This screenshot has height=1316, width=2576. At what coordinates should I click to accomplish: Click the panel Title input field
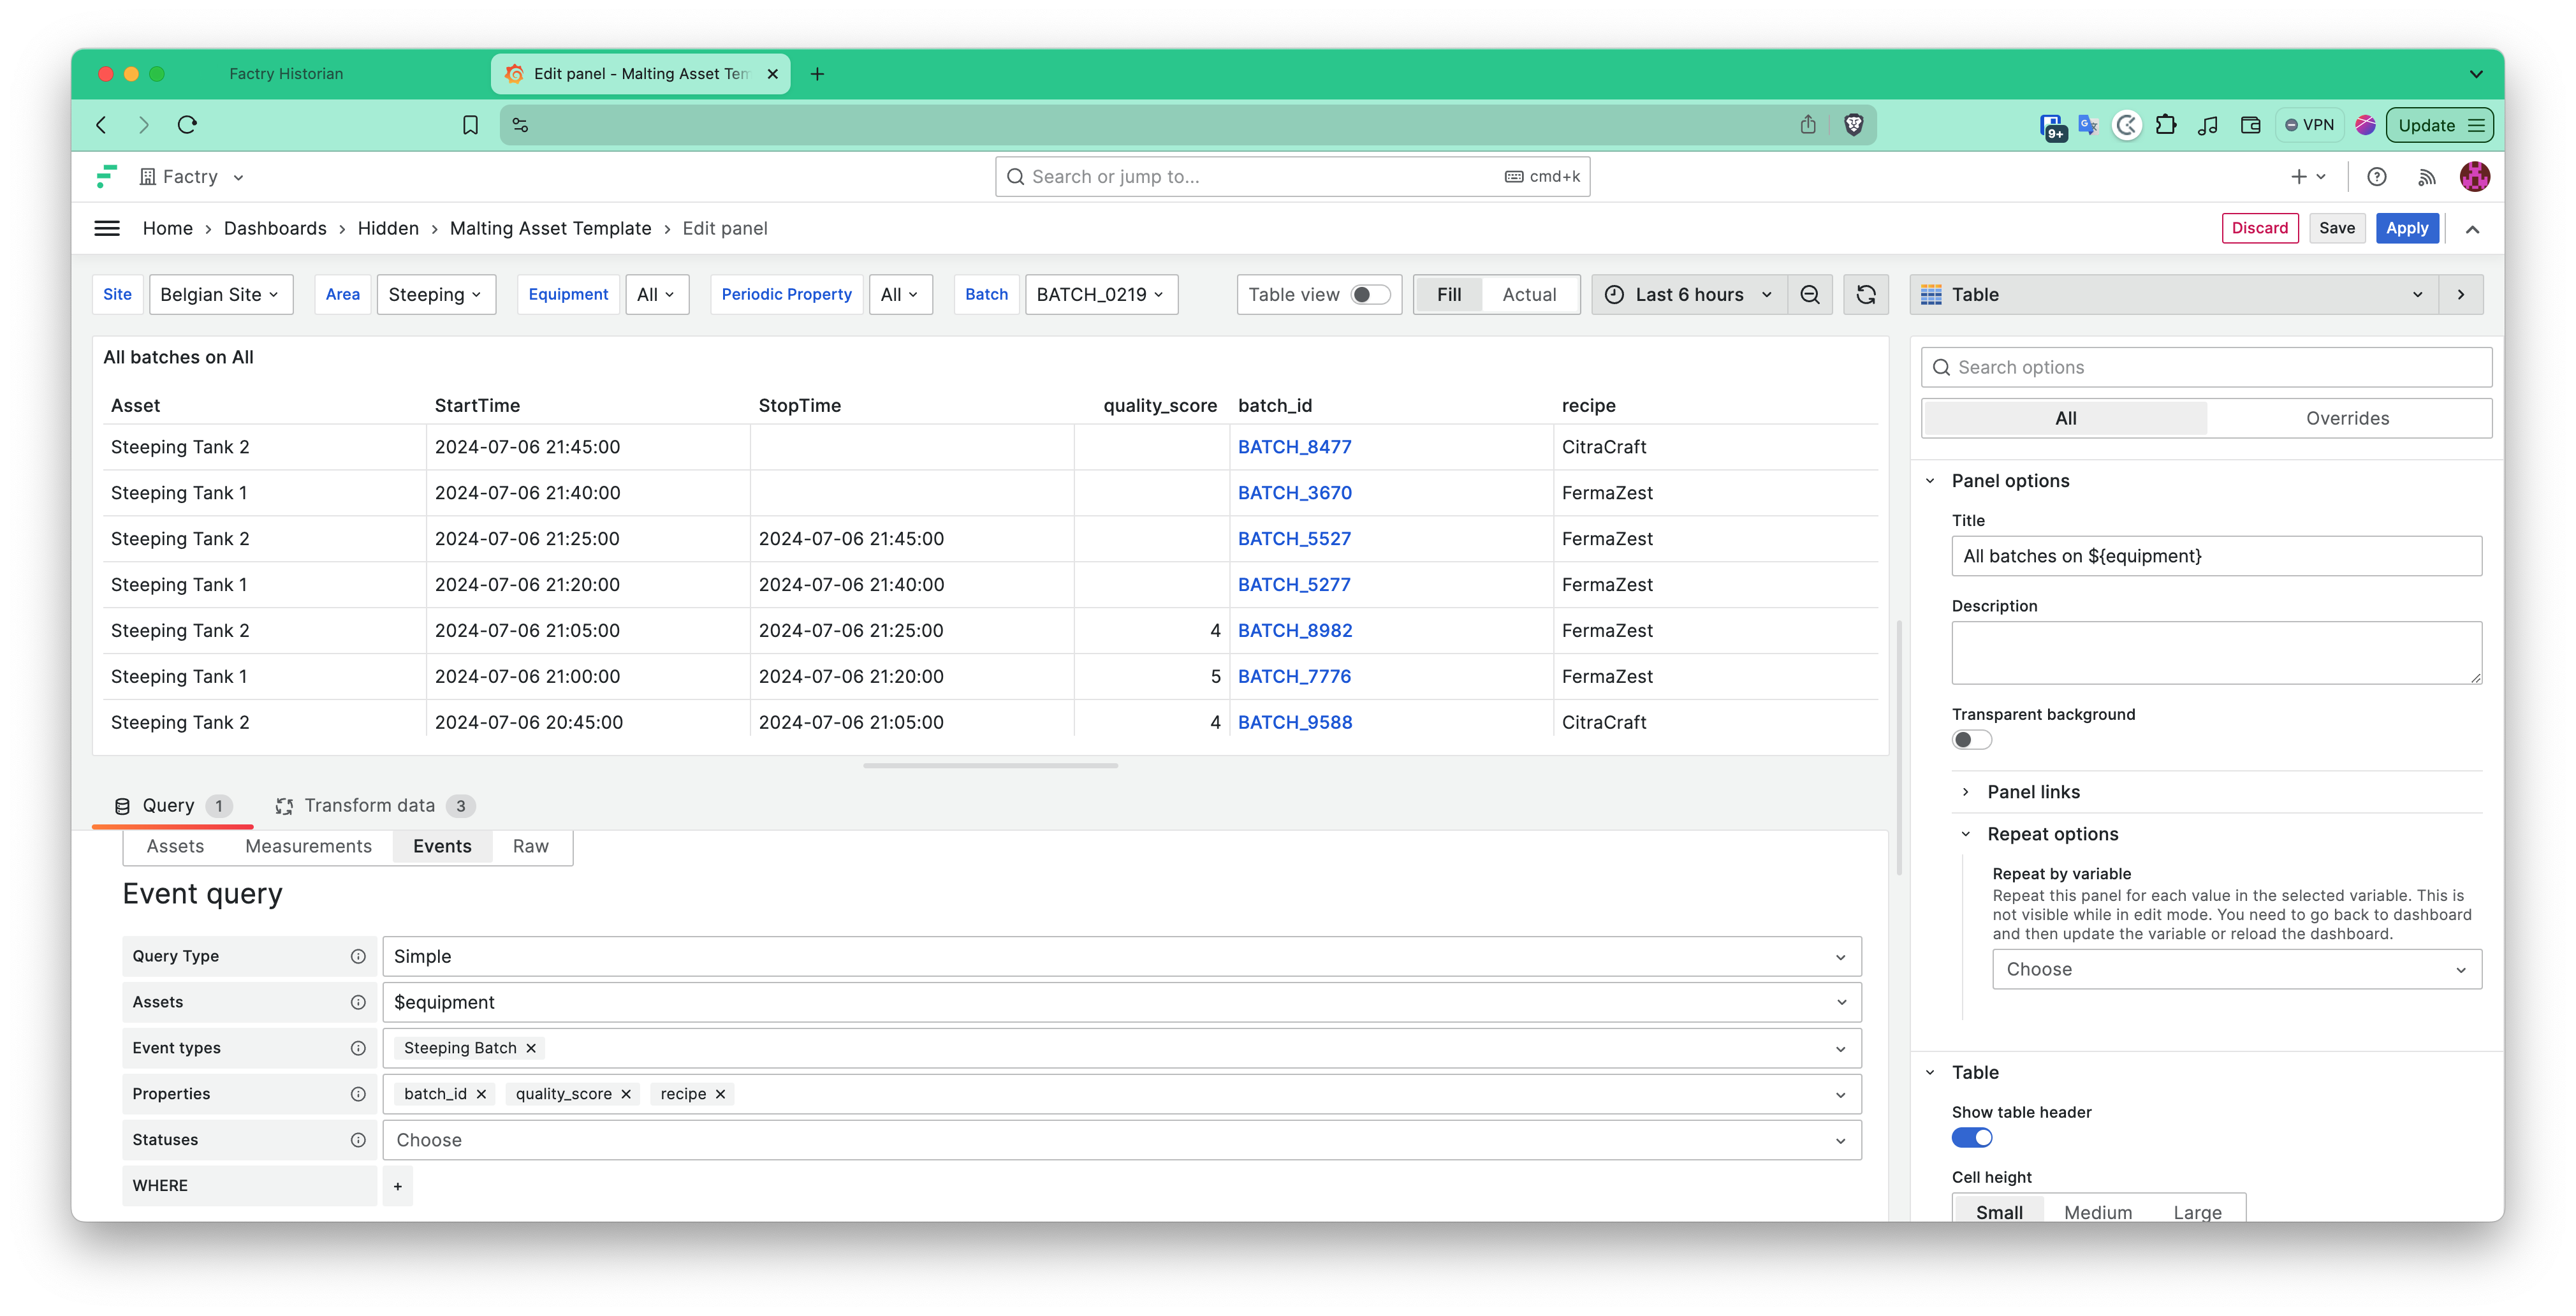[x=2216, y=556]
